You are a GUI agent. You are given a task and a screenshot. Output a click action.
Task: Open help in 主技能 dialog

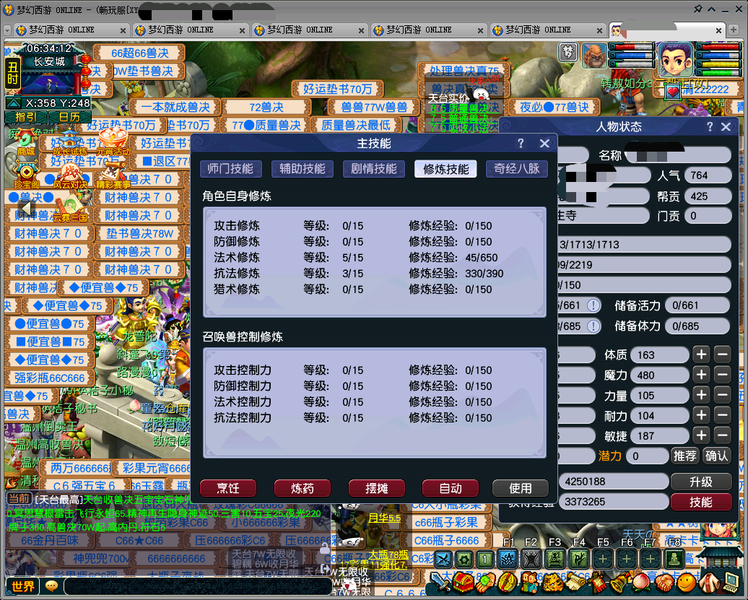tap(521, 143)
